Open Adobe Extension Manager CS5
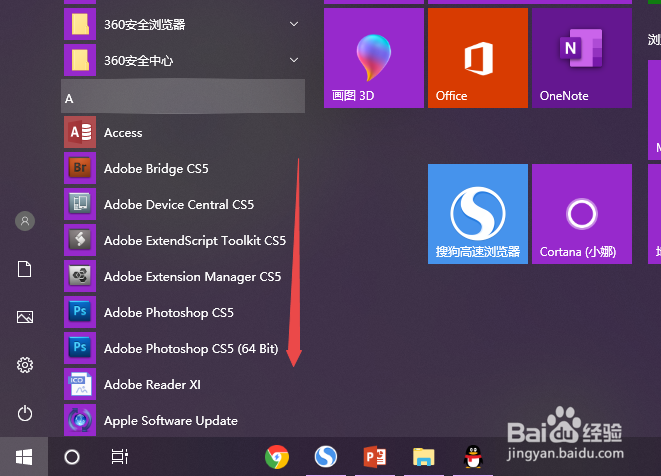Image resolution: width=661 pixels, height=476 pixels. [x=183, y=277]
